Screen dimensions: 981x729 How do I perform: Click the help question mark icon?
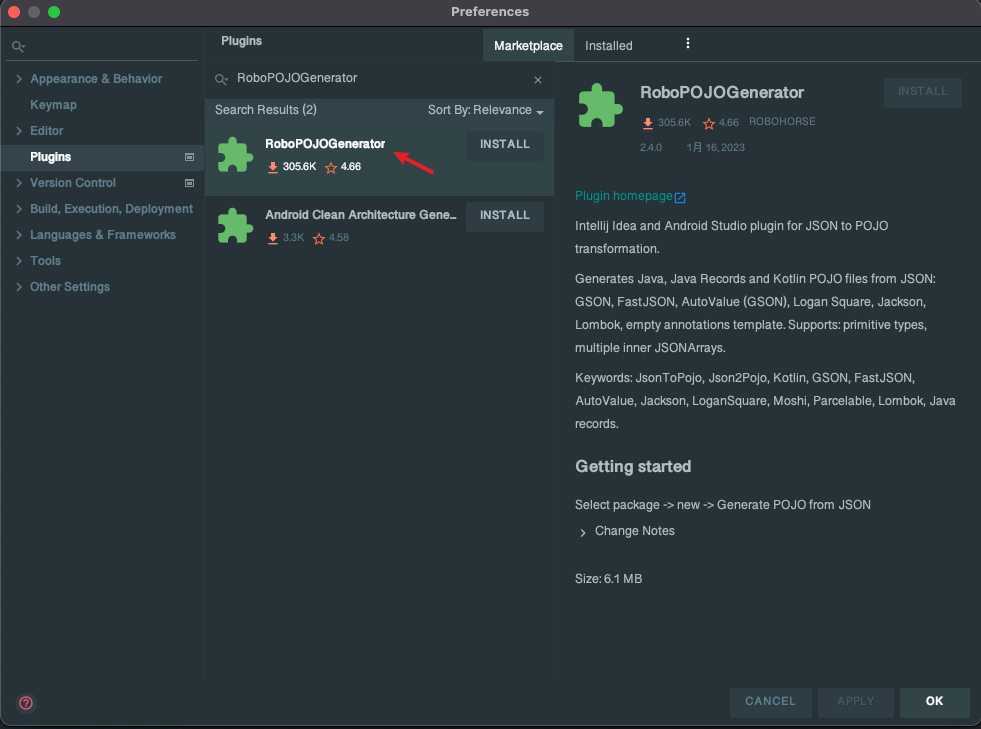26,702
